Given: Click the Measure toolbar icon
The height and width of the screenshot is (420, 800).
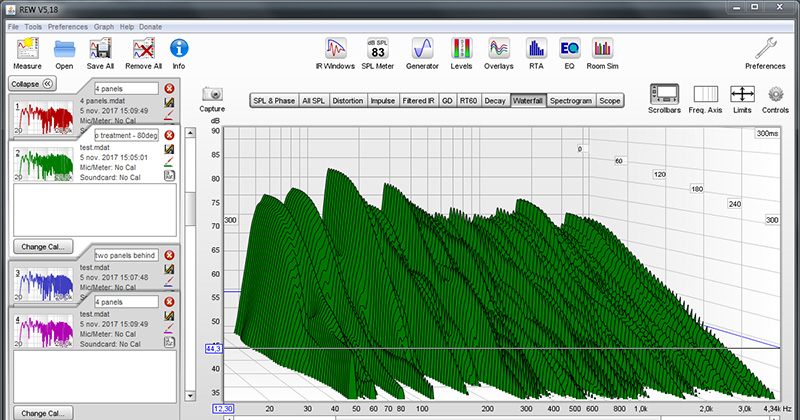Looking at the screenshot, I should point(27,50).
